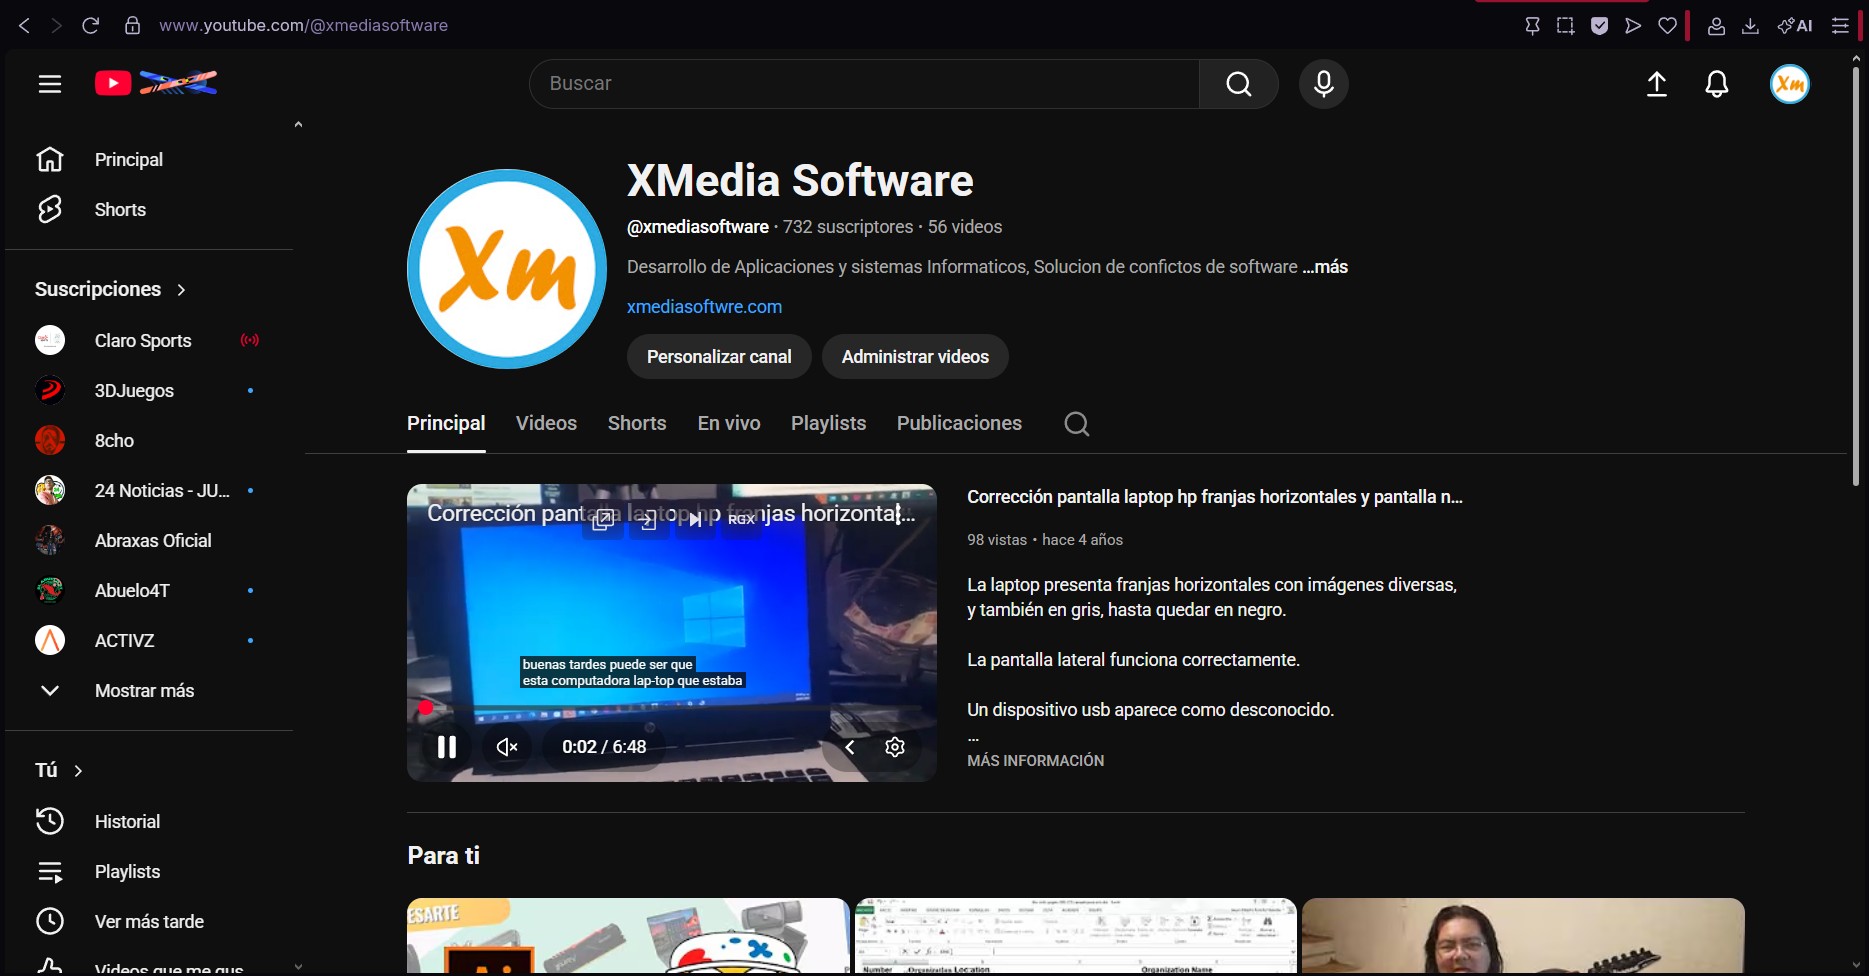The width and height of the screenshot is (1869, 976).
Task: Open the channel search magnifier beside Publicaciones
Action: point(1075,424)
